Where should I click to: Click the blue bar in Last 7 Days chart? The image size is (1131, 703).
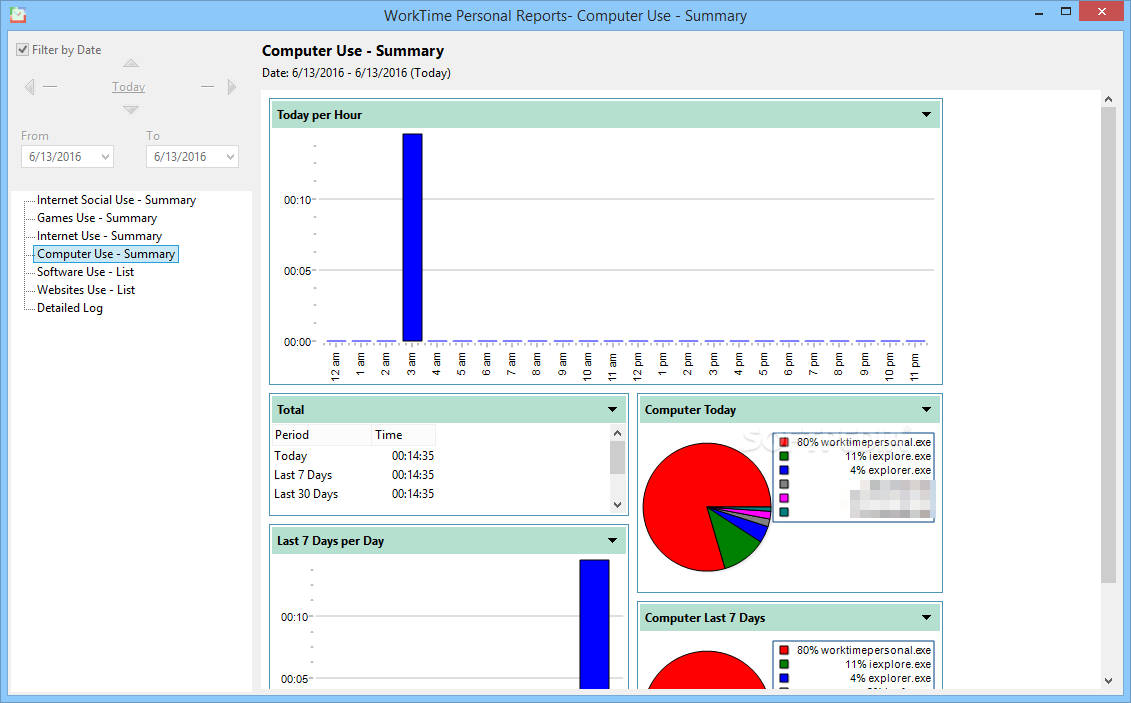pyautogui.click(x=594, y=624)
